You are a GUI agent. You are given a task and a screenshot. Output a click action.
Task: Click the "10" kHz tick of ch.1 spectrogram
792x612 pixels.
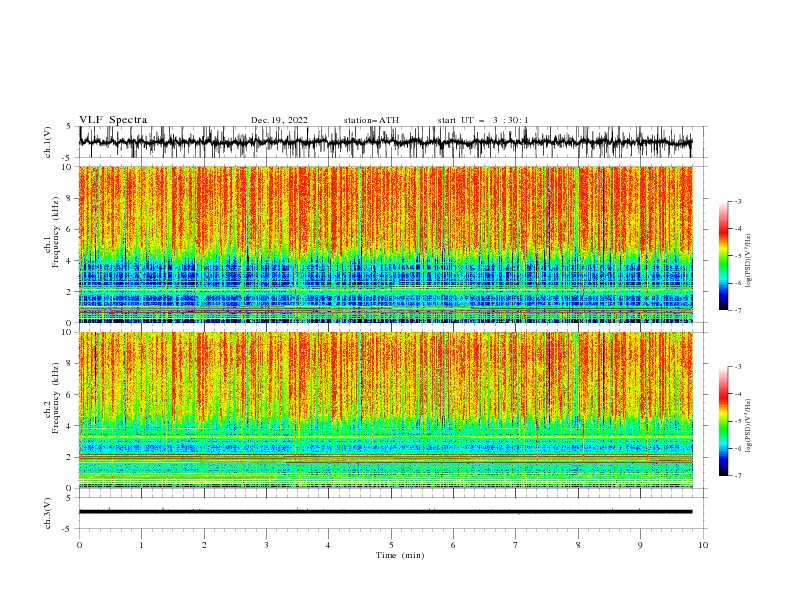tap(68, 167)
